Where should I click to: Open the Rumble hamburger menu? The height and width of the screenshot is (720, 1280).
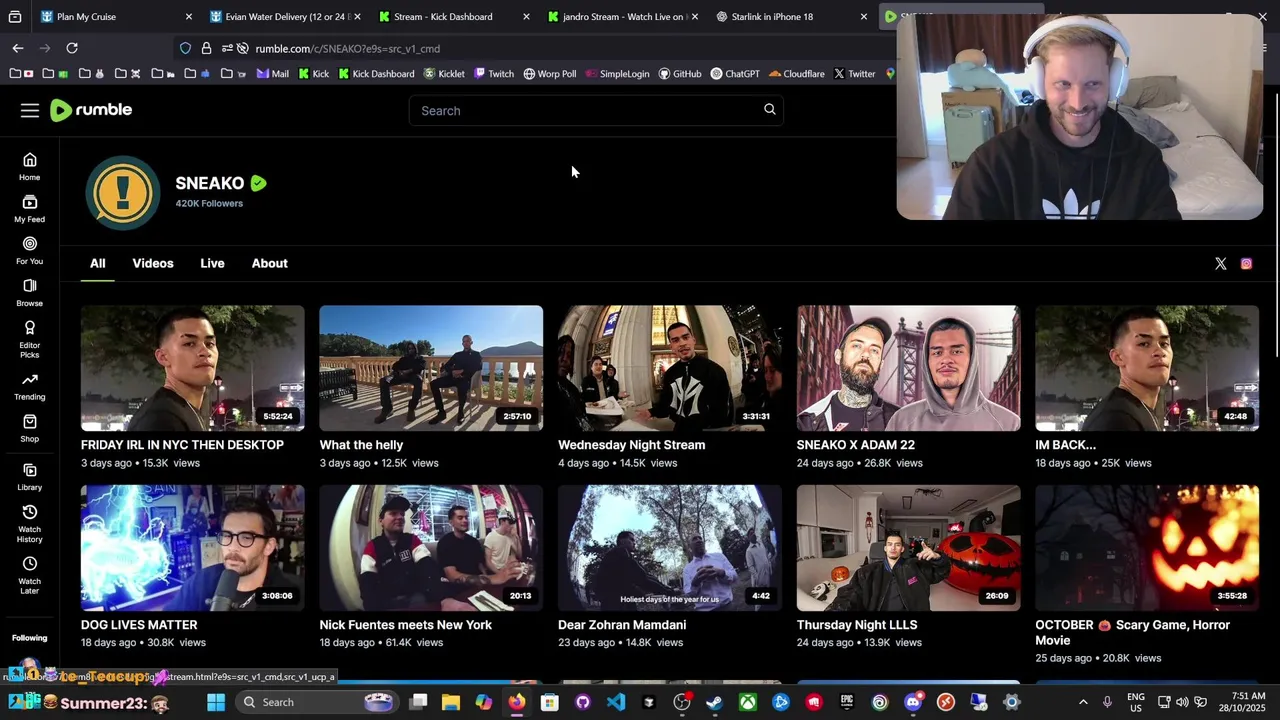pyautogui.click(x=29, y=110)
